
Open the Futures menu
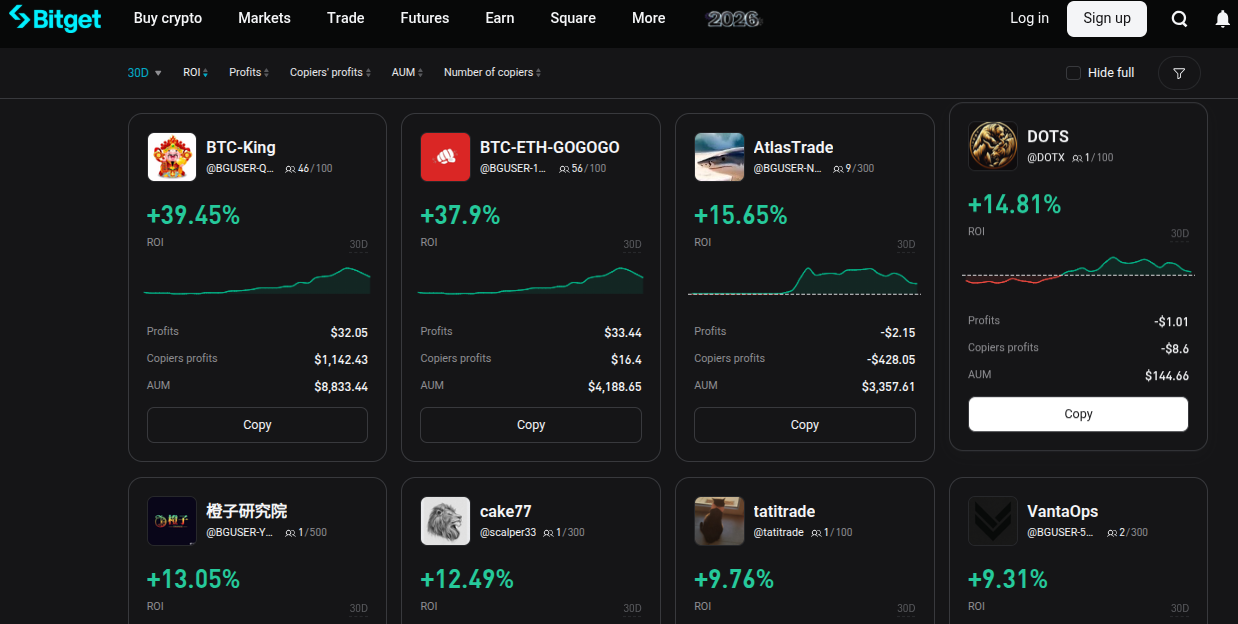tap(424, 18)
